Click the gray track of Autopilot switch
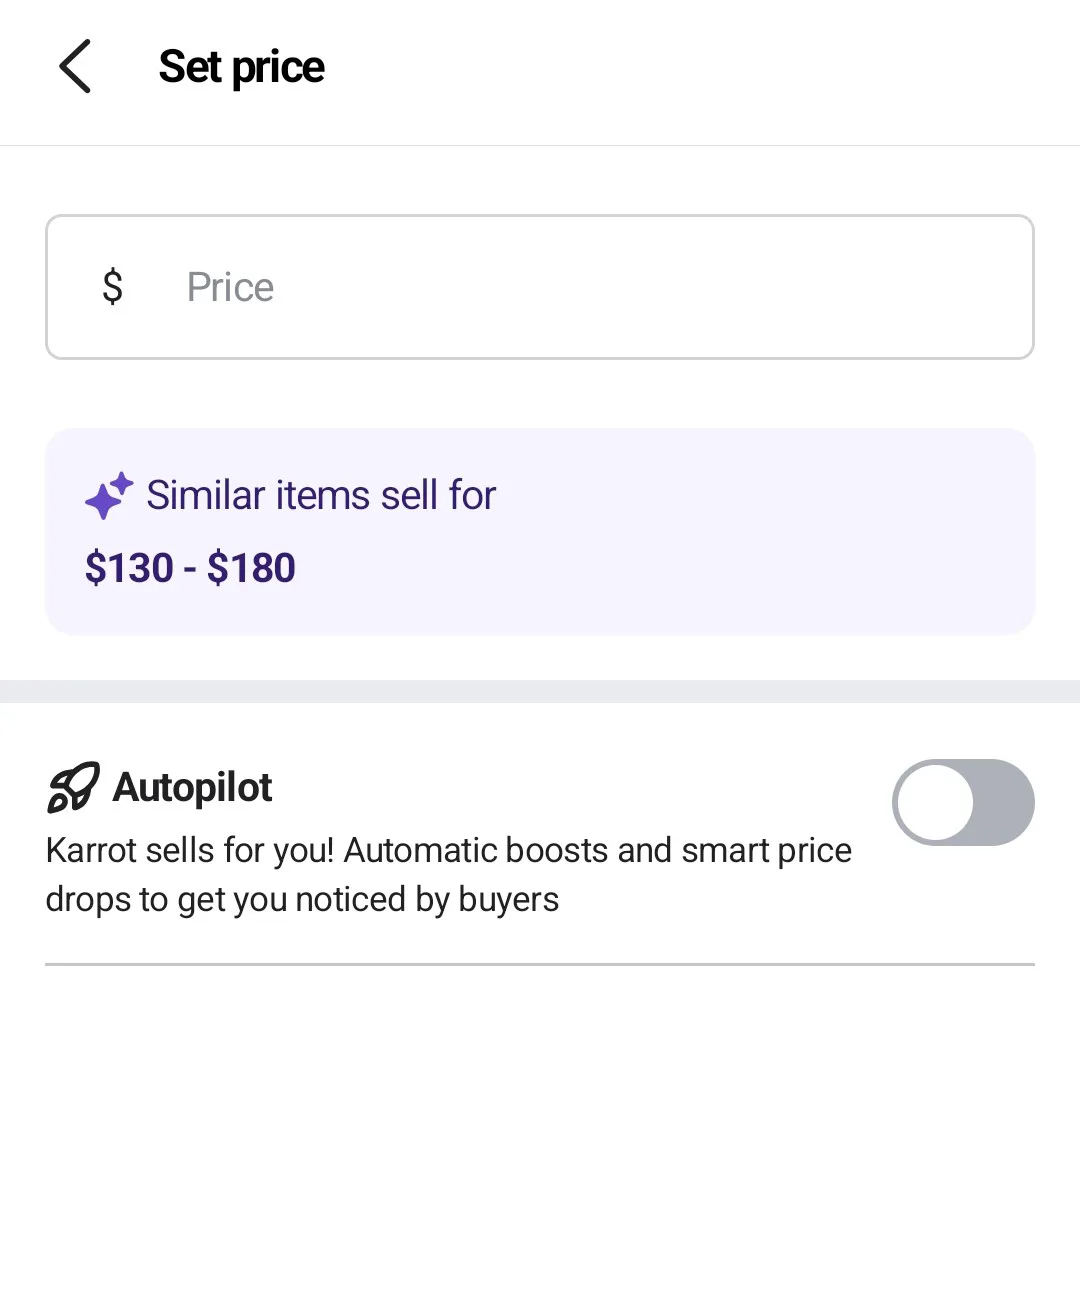 (1003, 802)
